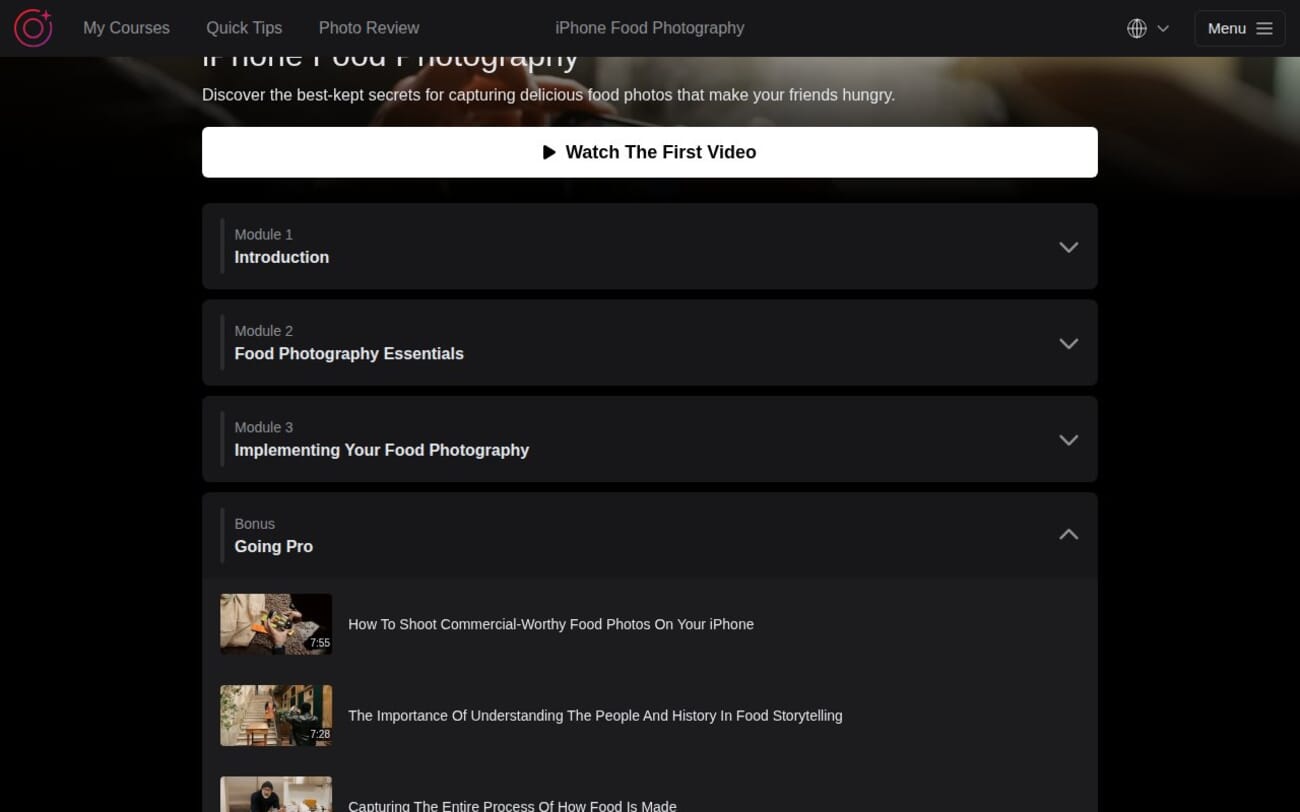Click the Menu button label
1300x812 pixels.
point(1226,28)
